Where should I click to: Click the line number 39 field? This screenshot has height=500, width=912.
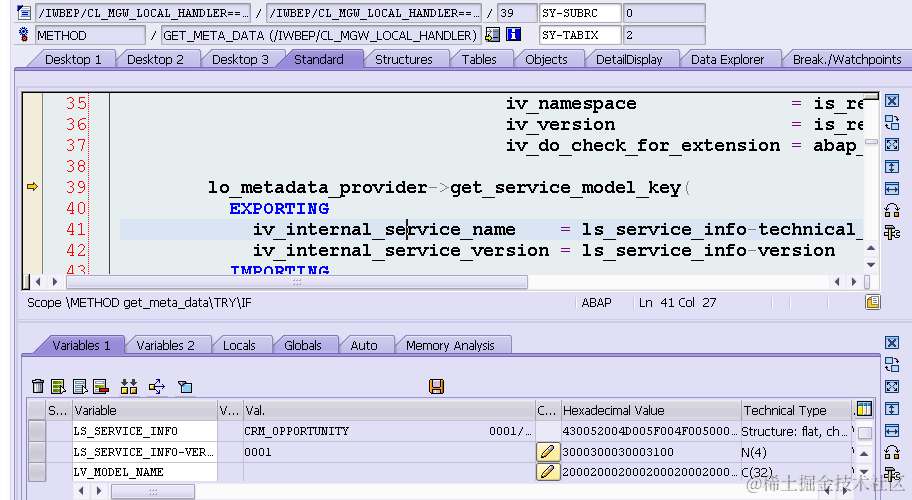pos(517,13)
